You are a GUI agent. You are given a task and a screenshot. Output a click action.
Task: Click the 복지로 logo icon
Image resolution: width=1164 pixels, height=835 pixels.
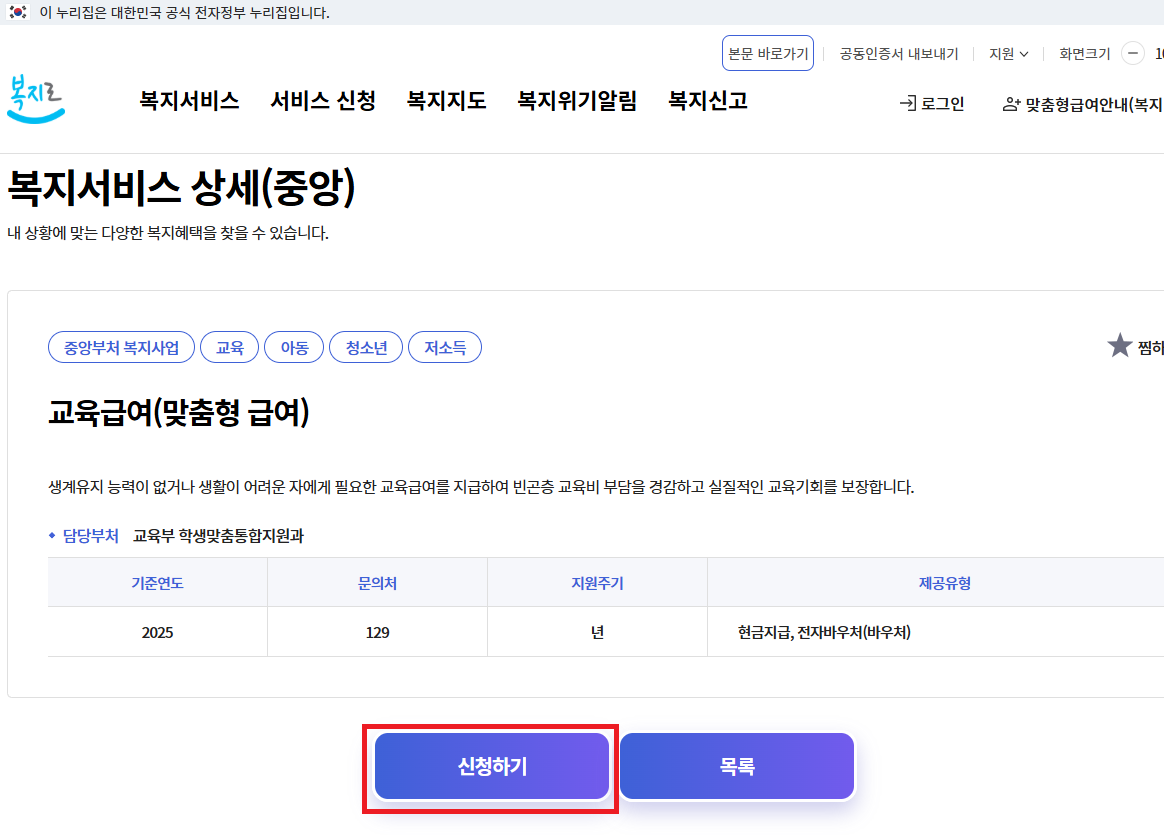[x=36, y=100]
